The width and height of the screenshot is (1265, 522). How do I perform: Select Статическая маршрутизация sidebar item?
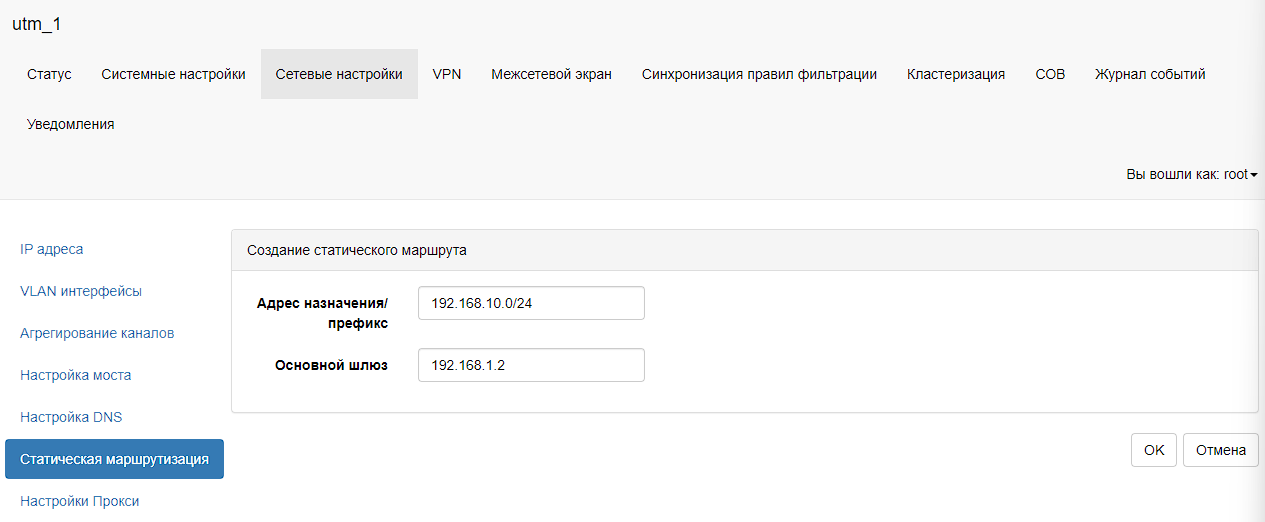114,459
